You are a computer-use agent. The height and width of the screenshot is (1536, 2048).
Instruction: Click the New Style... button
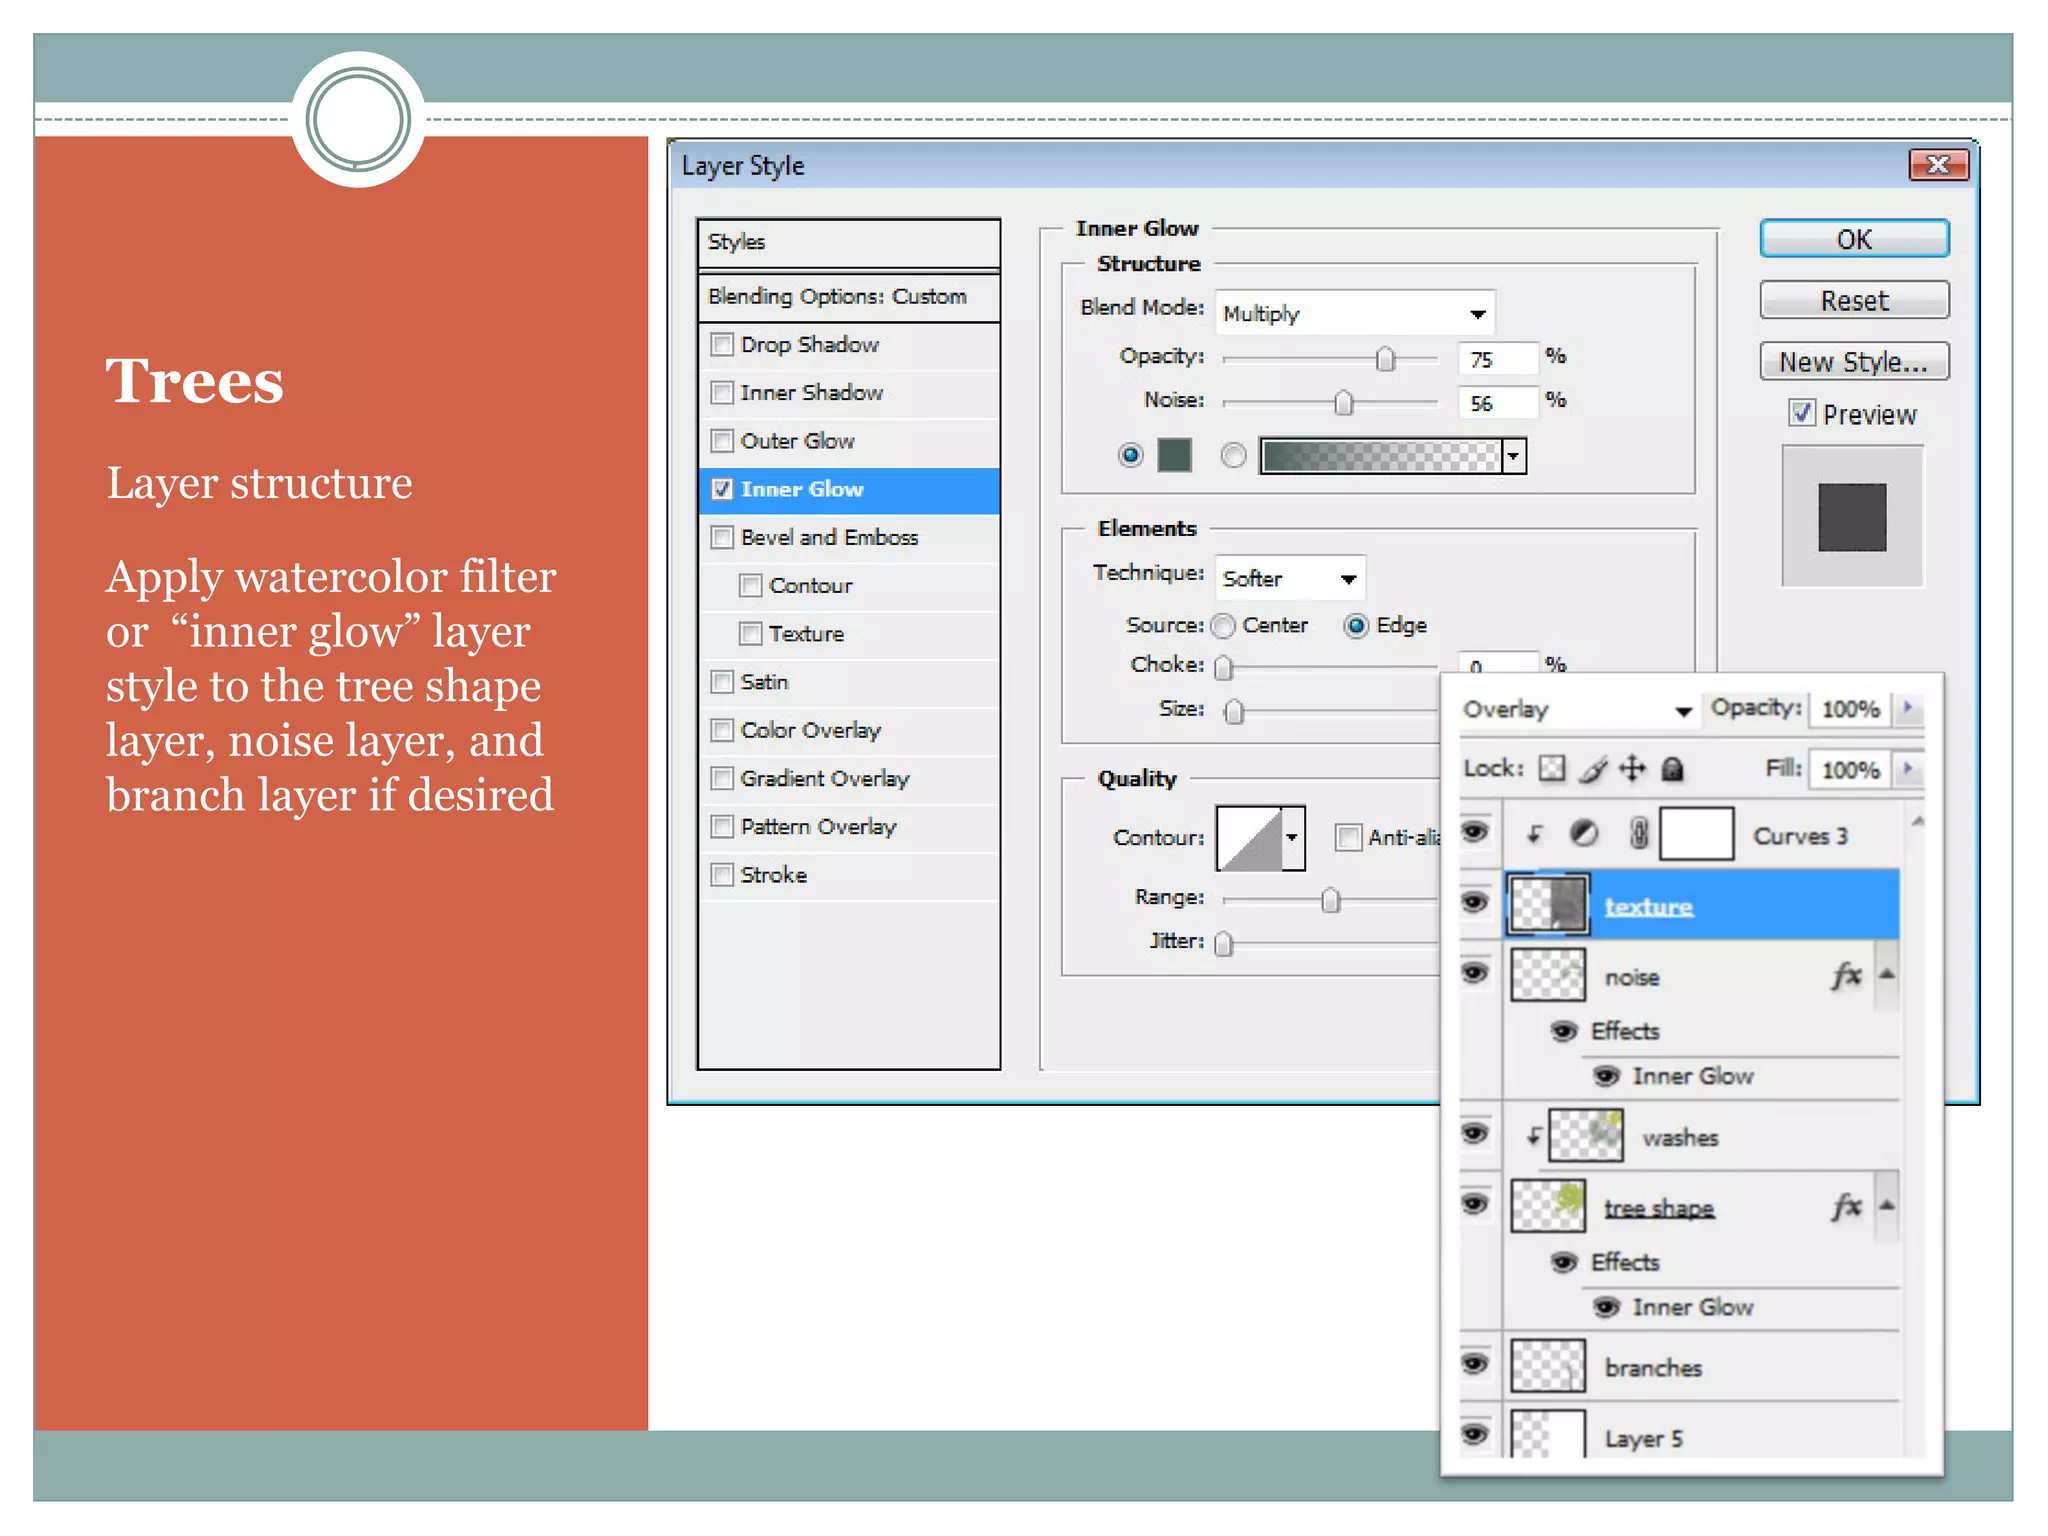pyautogui.click(x=1853, y=362)
